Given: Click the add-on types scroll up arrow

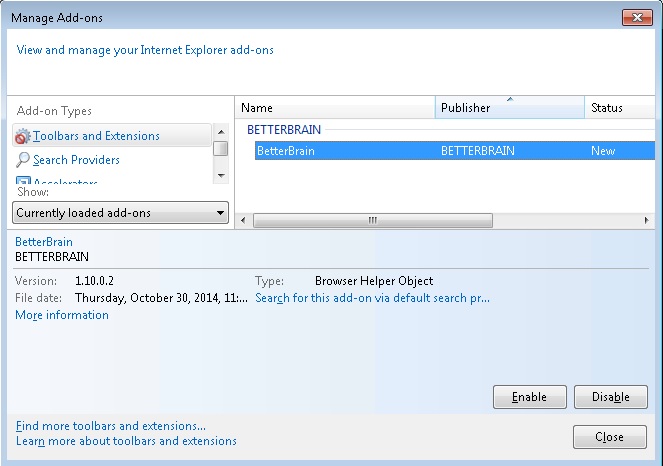Looking at the screenshot, I should [221, 132].
